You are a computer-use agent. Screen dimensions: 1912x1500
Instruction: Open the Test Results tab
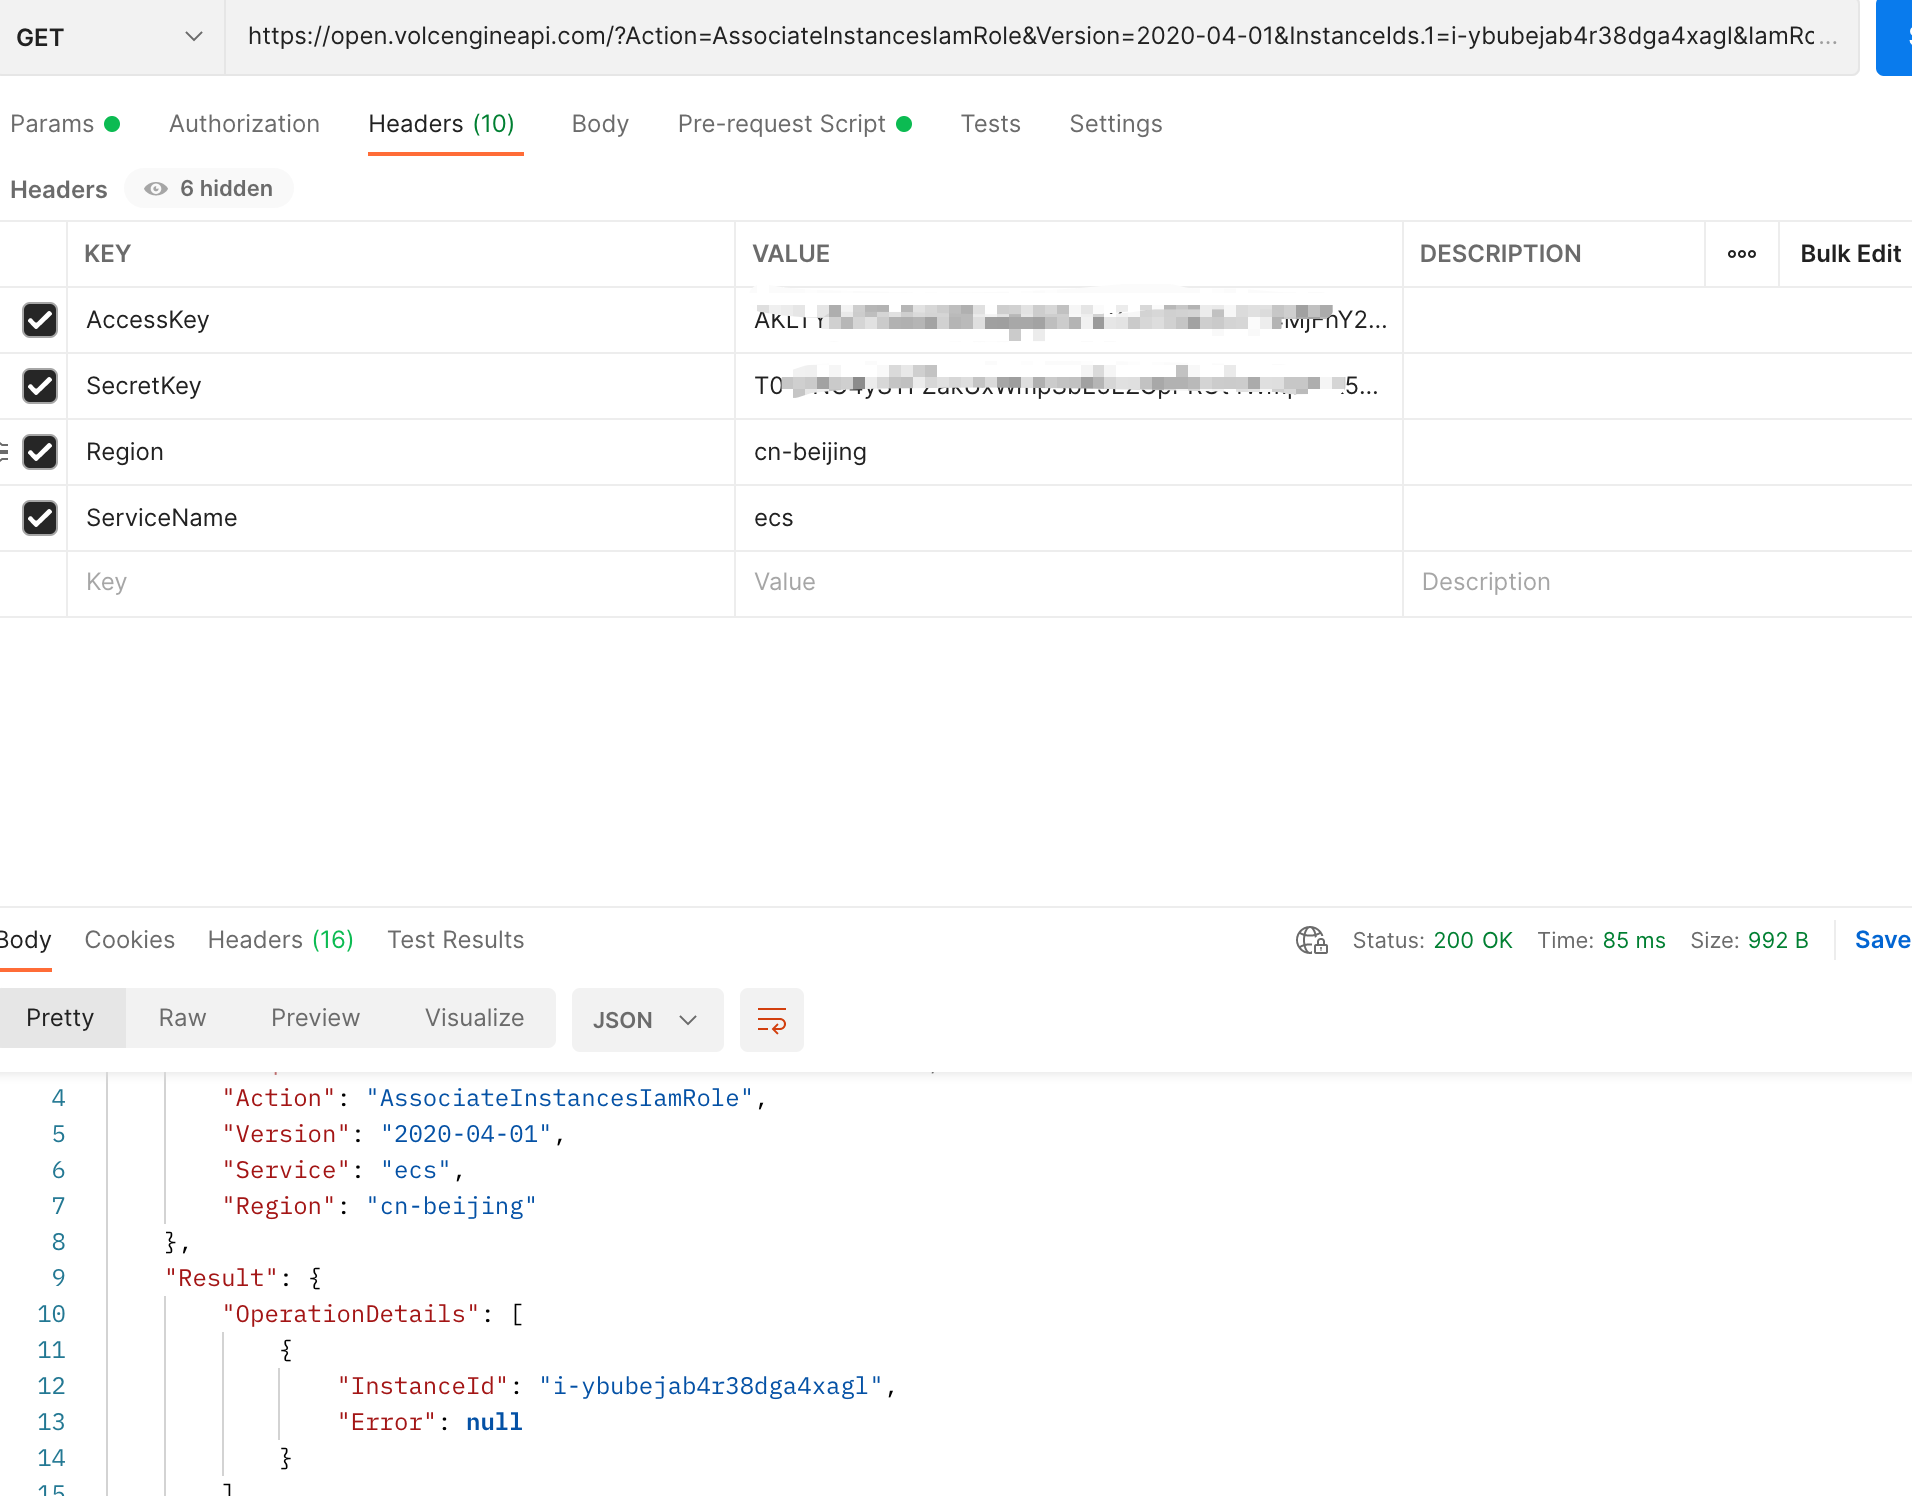coord(455,940)
